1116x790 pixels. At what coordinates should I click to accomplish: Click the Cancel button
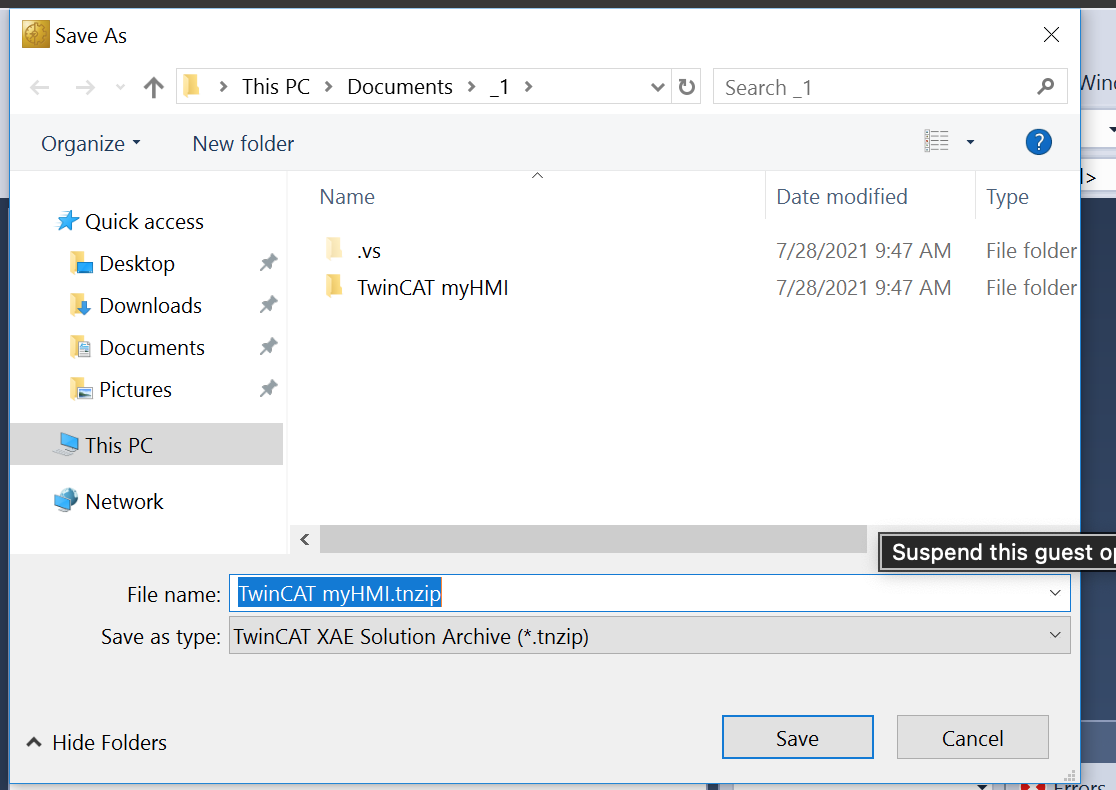tap(973, 738)
